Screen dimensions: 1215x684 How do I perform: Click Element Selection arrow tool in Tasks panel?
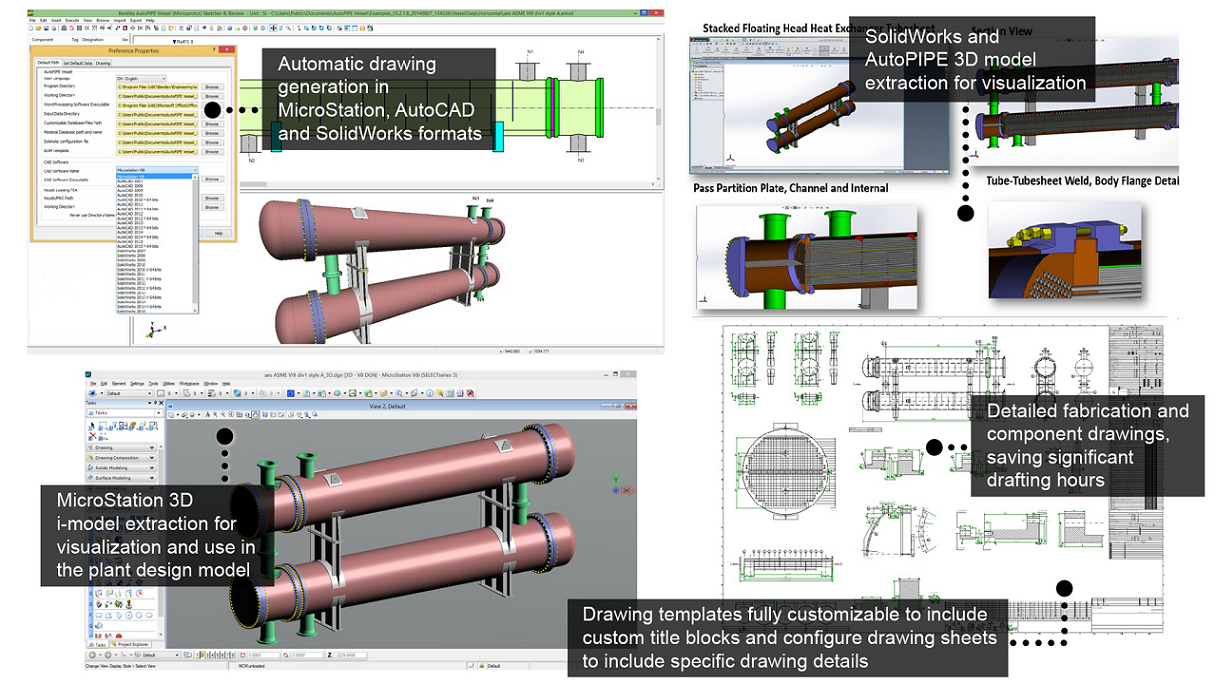[92, 426]
